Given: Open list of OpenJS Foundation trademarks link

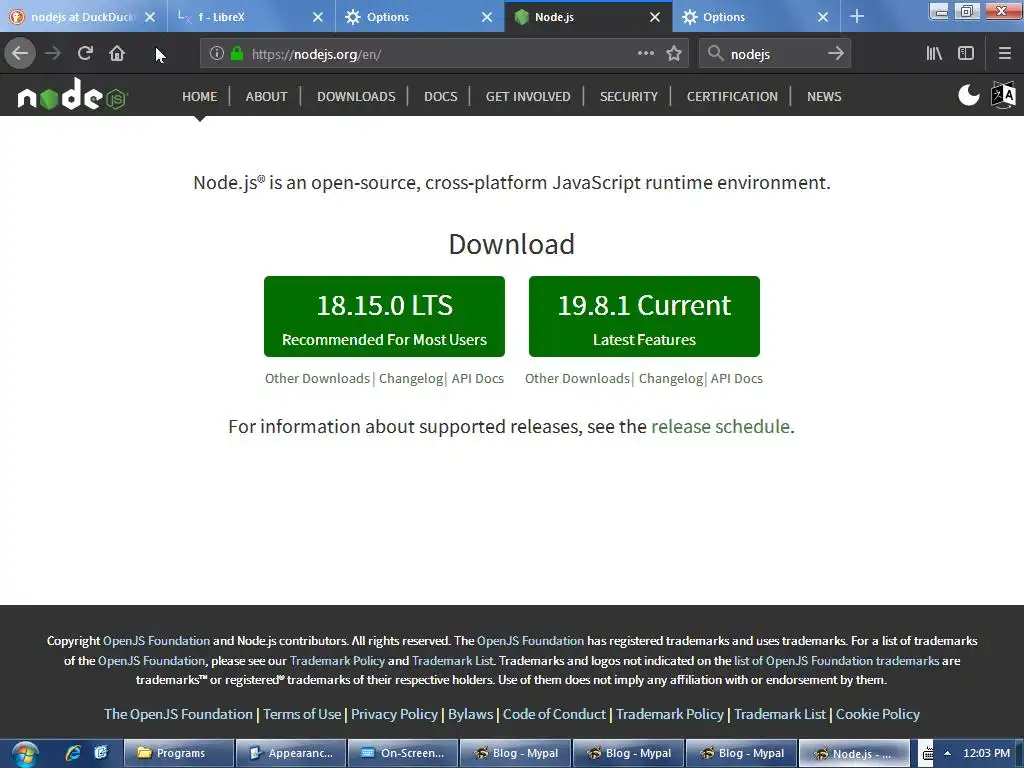Looking at the screenshot, I should point(837,661).
